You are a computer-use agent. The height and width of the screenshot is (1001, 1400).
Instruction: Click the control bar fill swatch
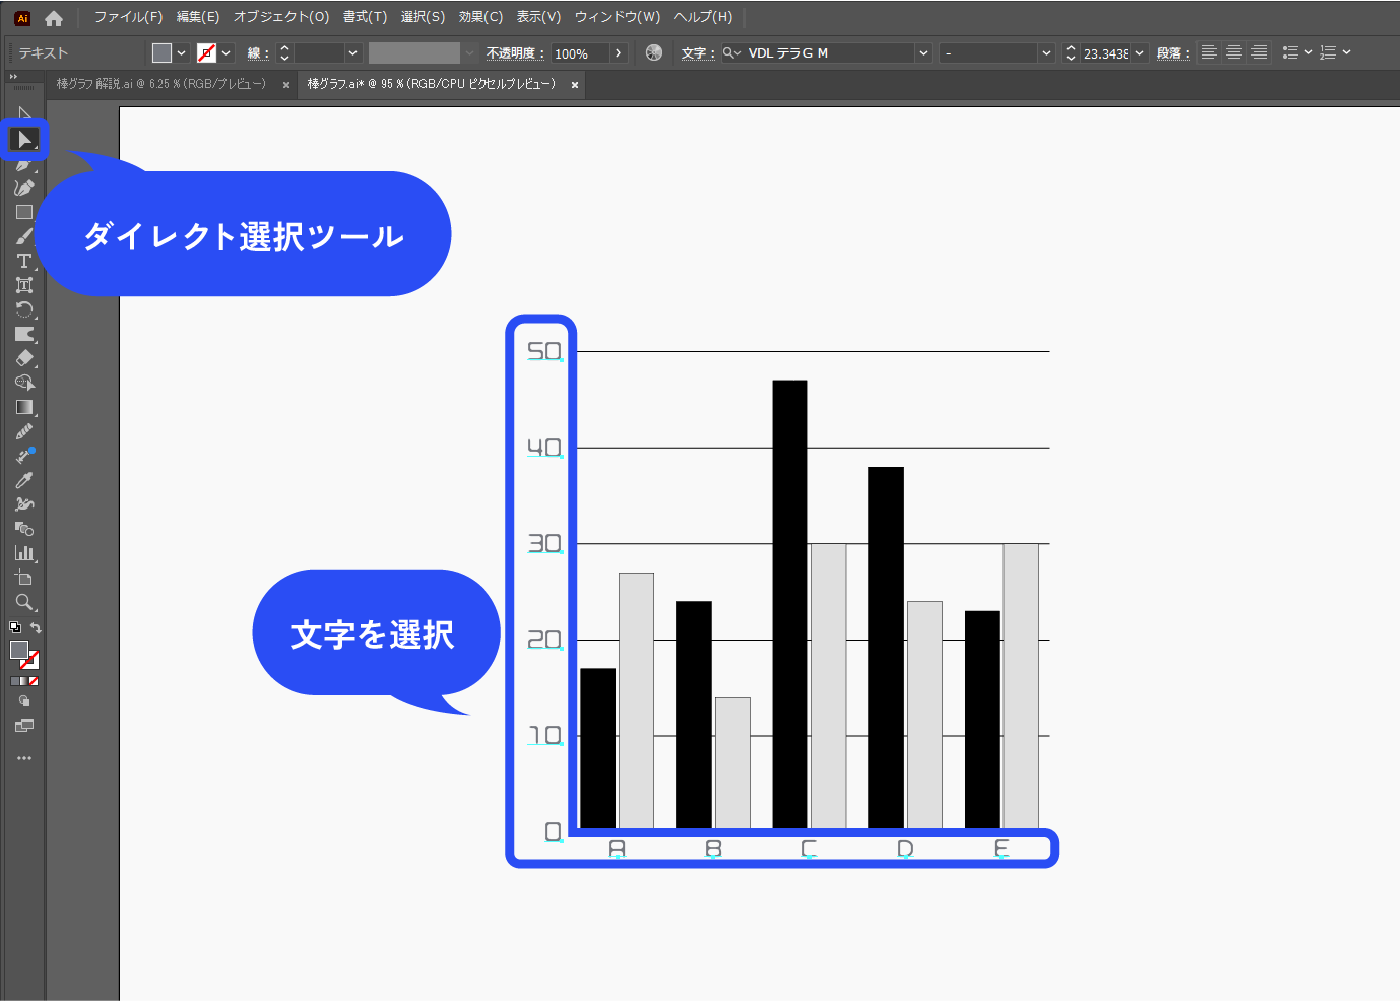[x=162, y=53]
